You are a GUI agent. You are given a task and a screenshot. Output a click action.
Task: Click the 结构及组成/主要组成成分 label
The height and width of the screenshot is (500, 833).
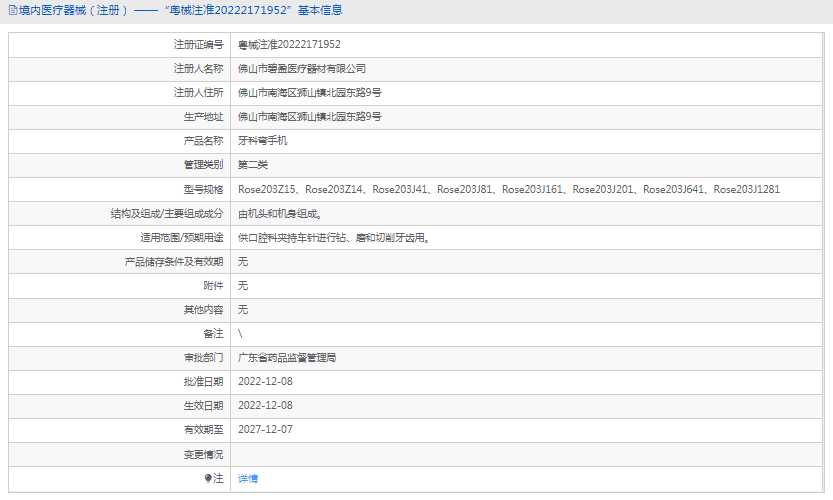(167, 214)
